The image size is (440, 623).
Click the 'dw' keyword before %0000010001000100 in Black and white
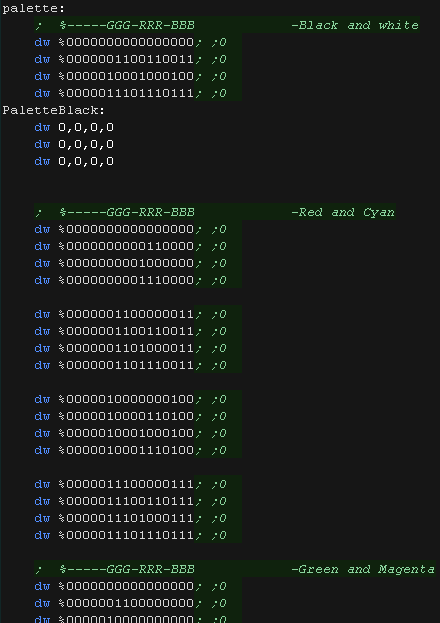point(42,76)
